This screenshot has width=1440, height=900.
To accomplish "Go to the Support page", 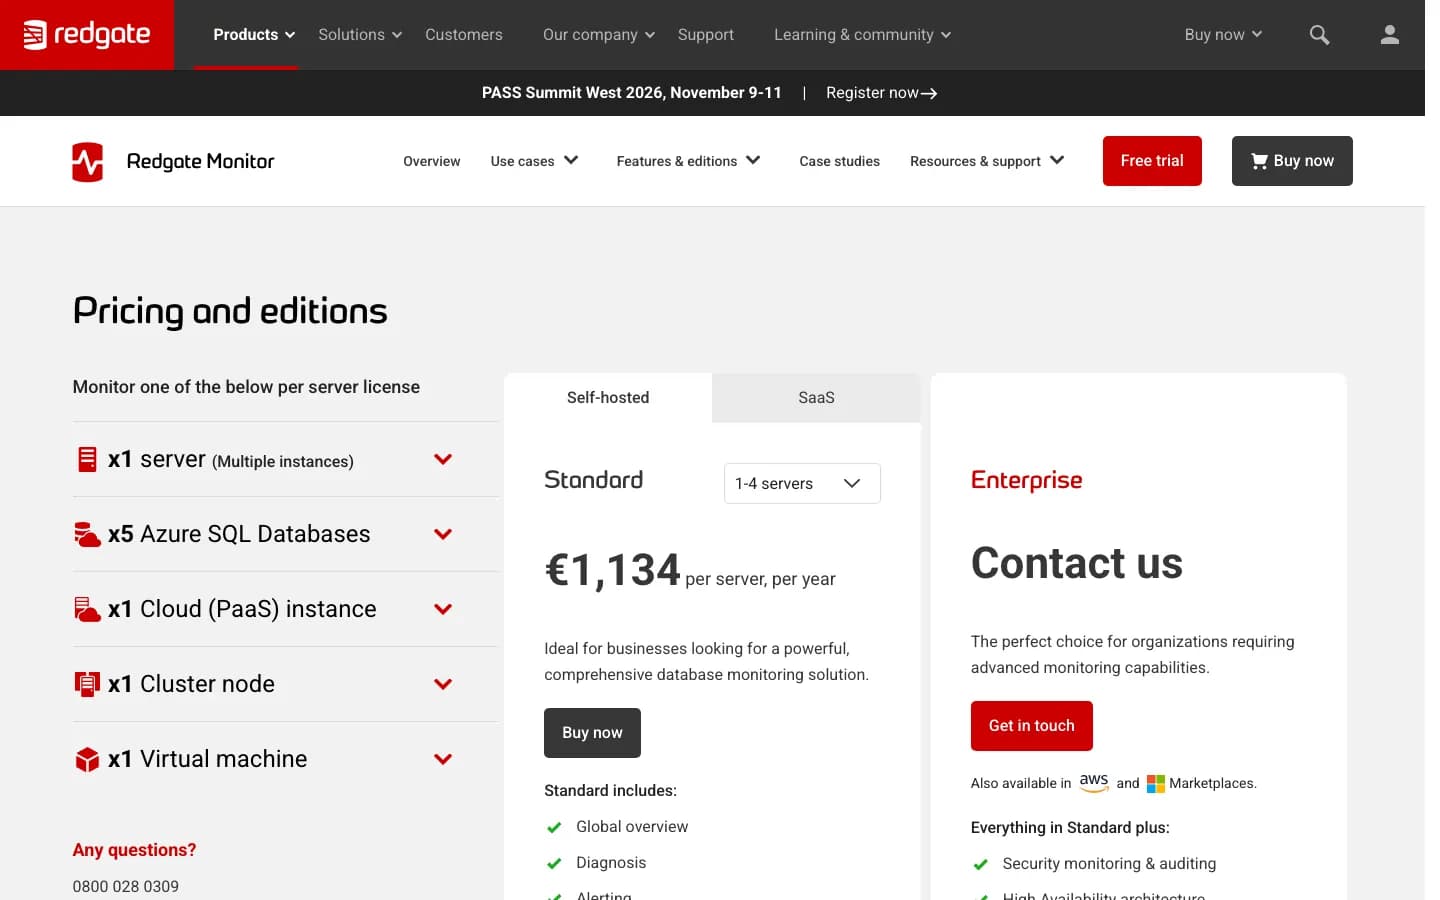I will (706, 35).
